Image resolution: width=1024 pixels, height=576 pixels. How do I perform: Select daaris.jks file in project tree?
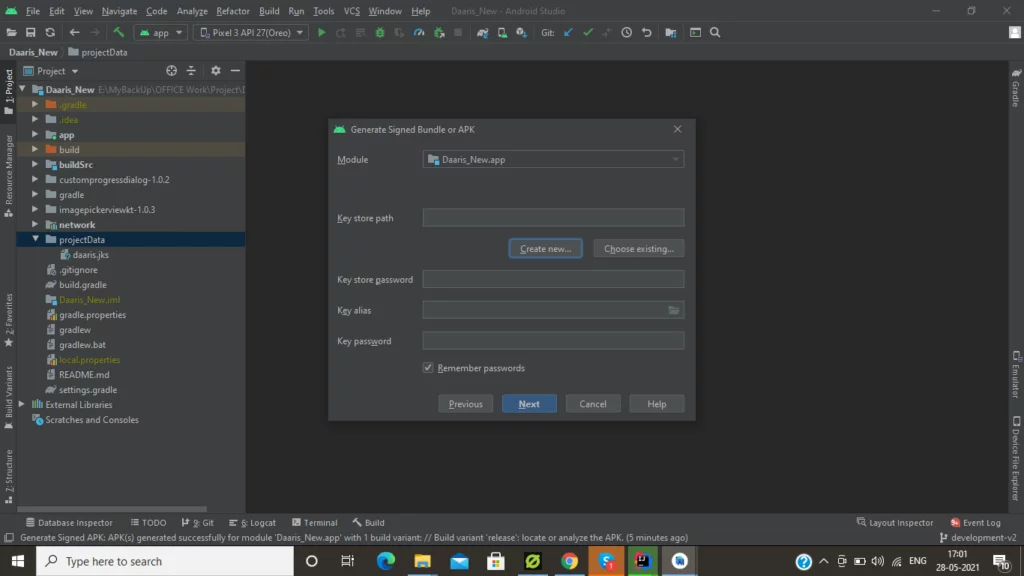pos(90,255)
